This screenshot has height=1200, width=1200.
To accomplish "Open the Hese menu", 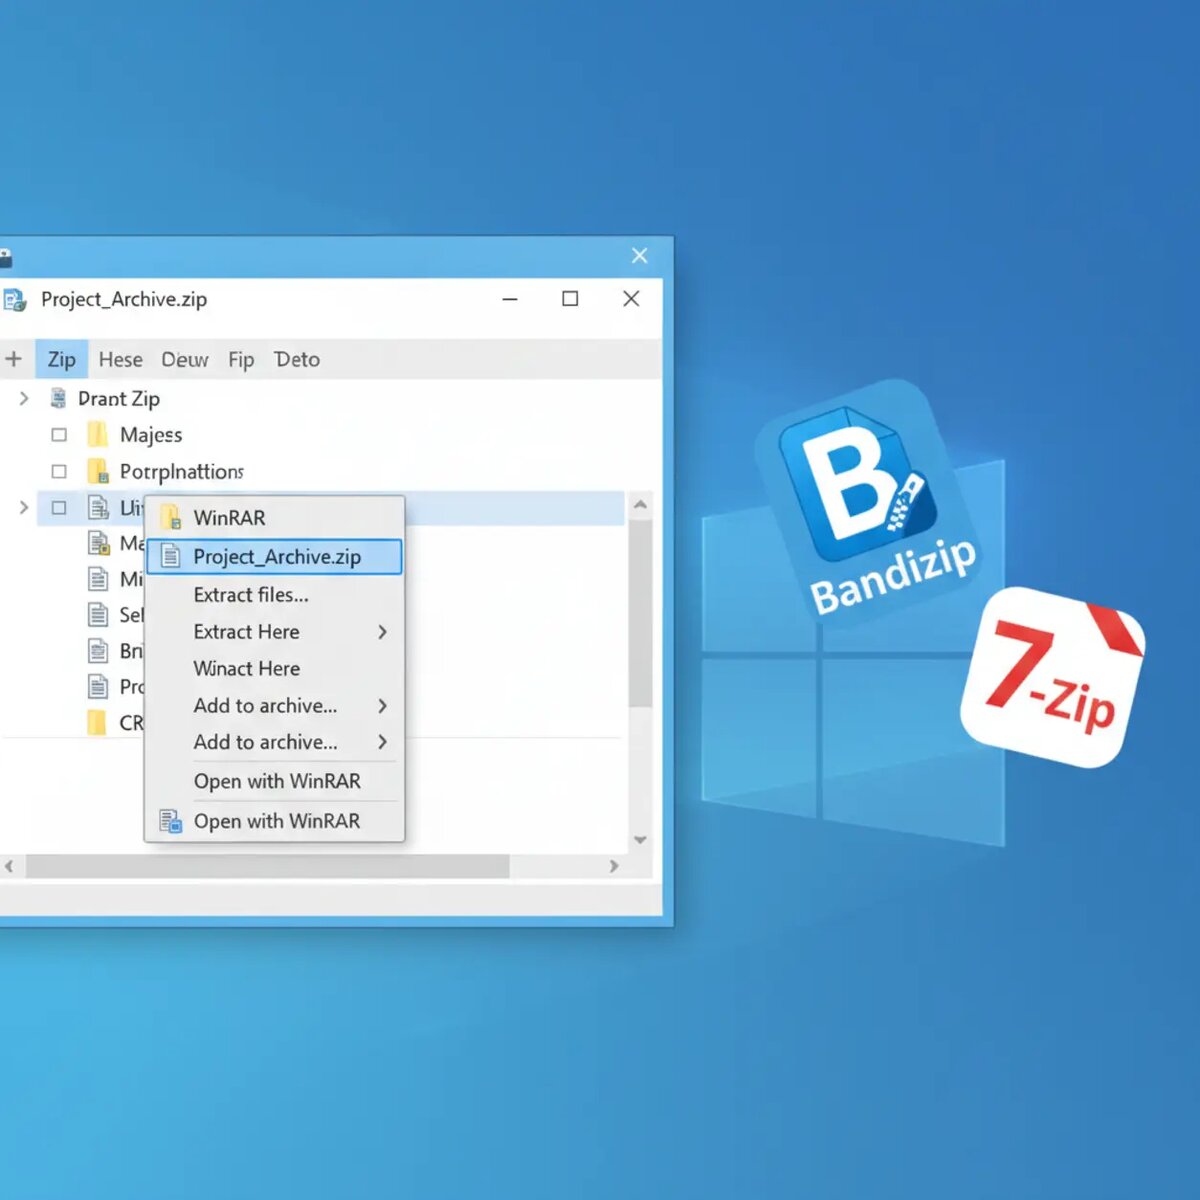I will click(x=120, y=359).
